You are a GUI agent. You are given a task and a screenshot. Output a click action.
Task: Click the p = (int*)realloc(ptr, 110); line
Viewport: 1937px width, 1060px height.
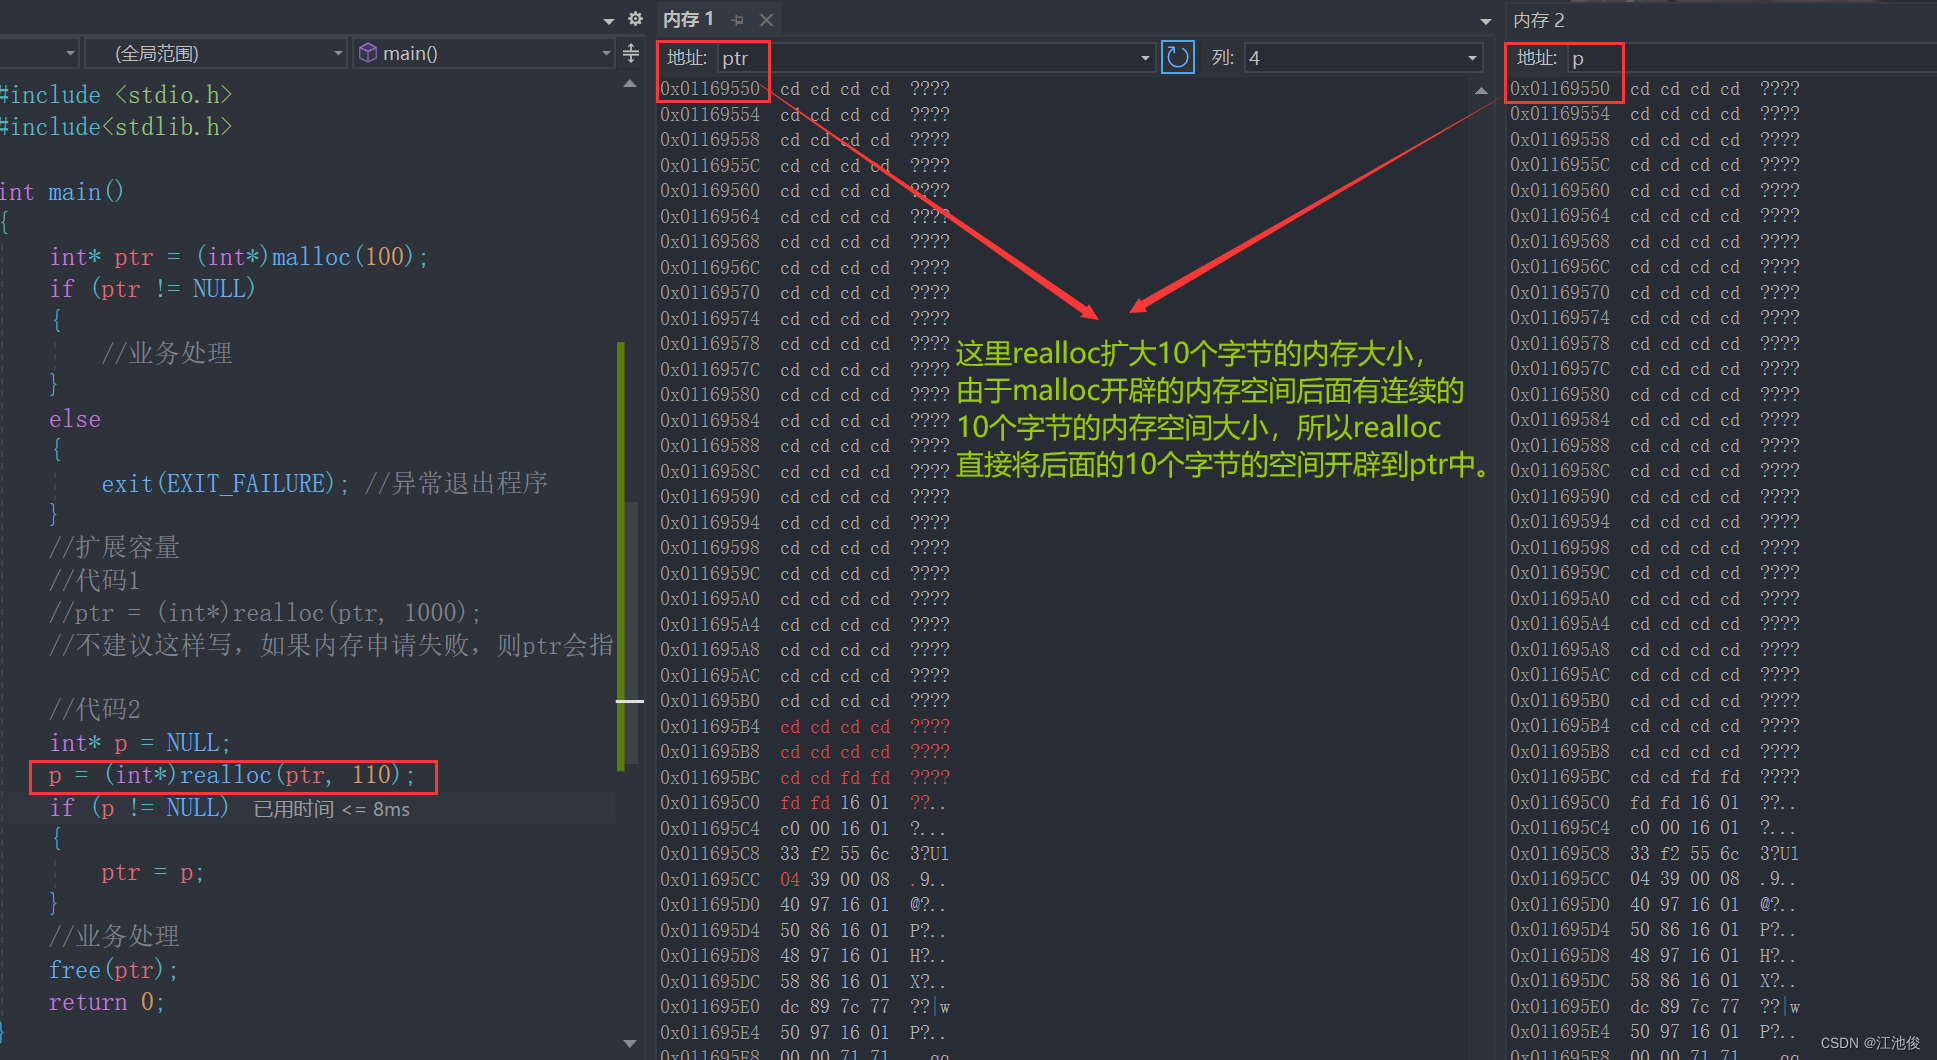point(232,775)
